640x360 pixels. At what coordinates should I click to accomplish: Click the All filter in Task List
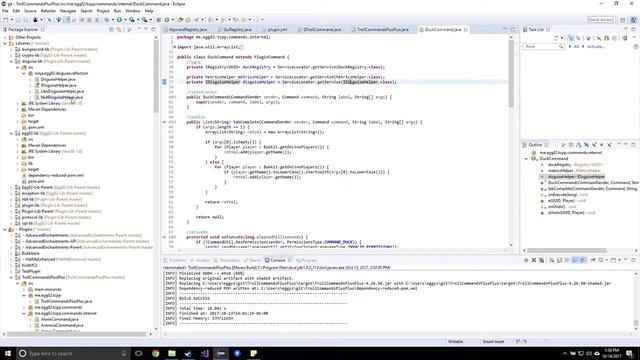tap(577, 47)
